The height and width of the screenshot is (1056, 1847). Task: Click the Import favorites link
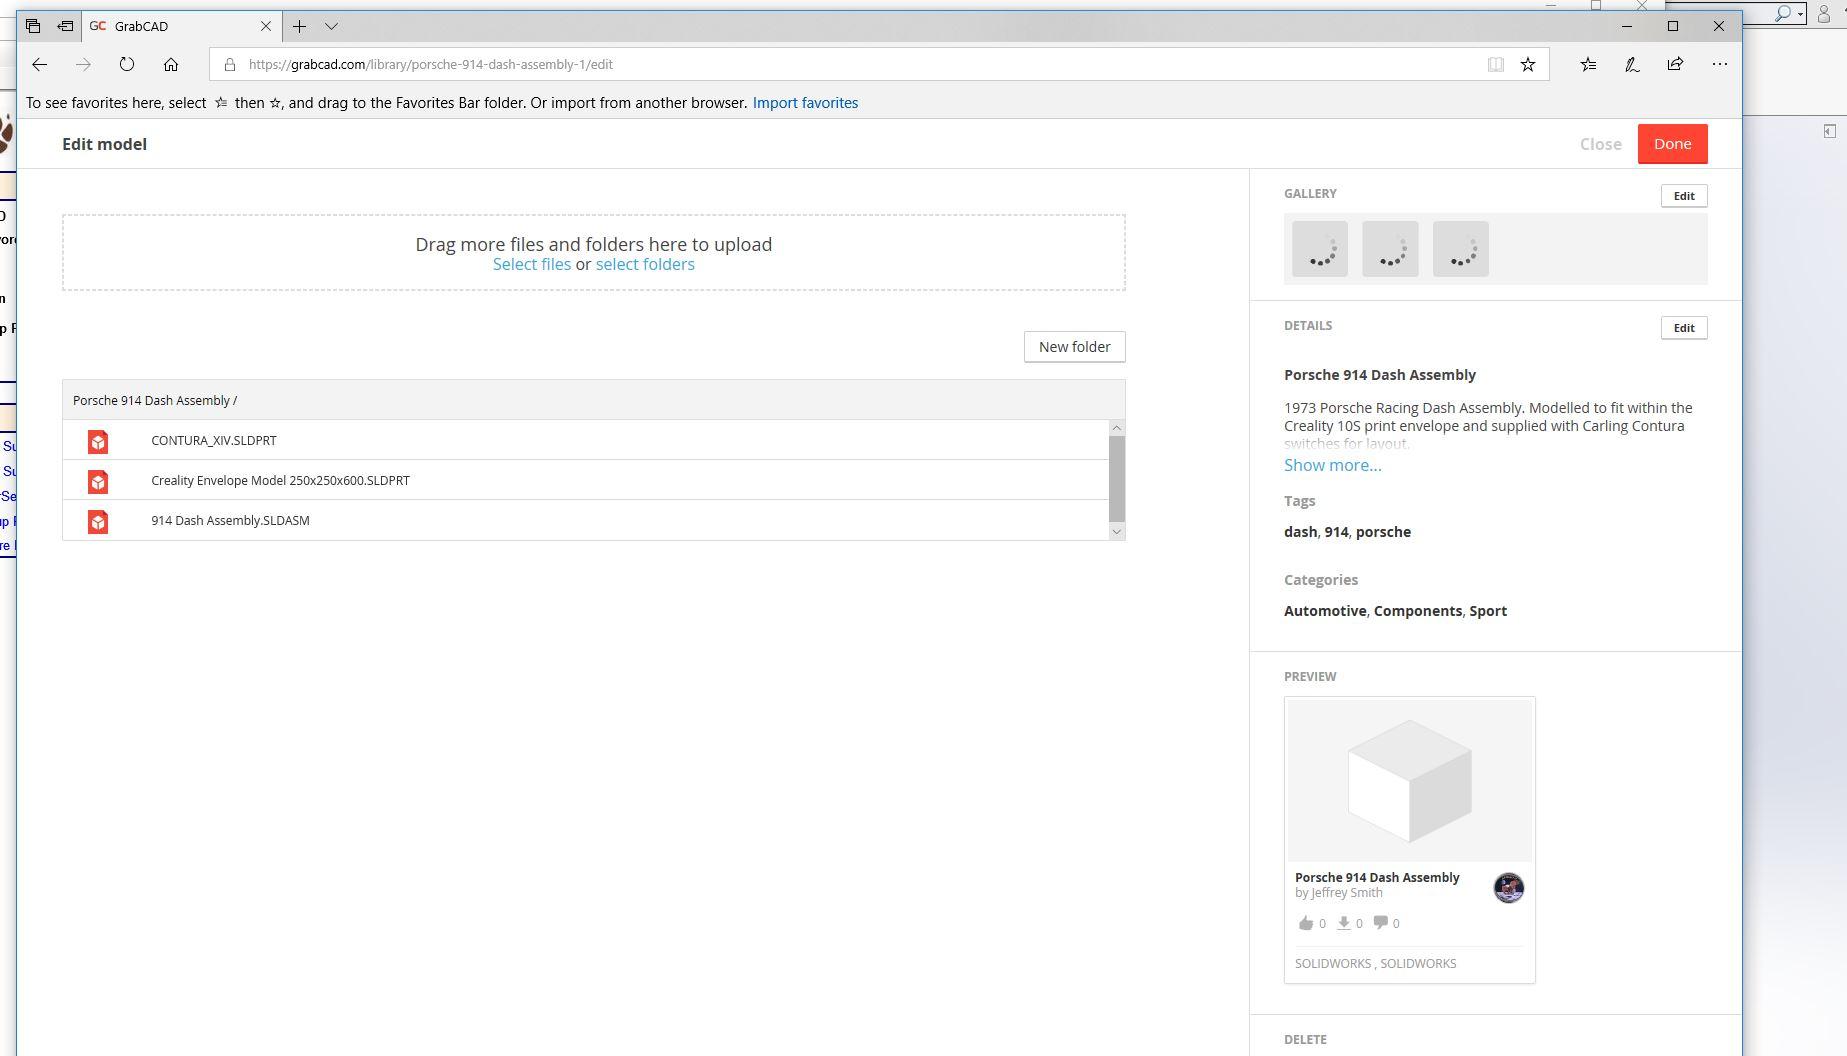805,103
